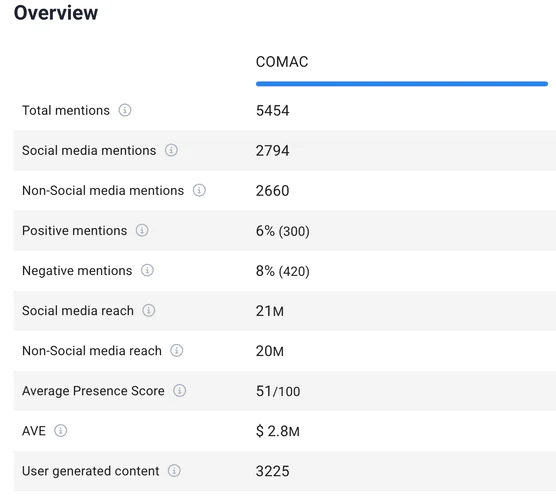556x500 pixels.
Task: Click the Average Presence Score label
Action: click(93, 391)
